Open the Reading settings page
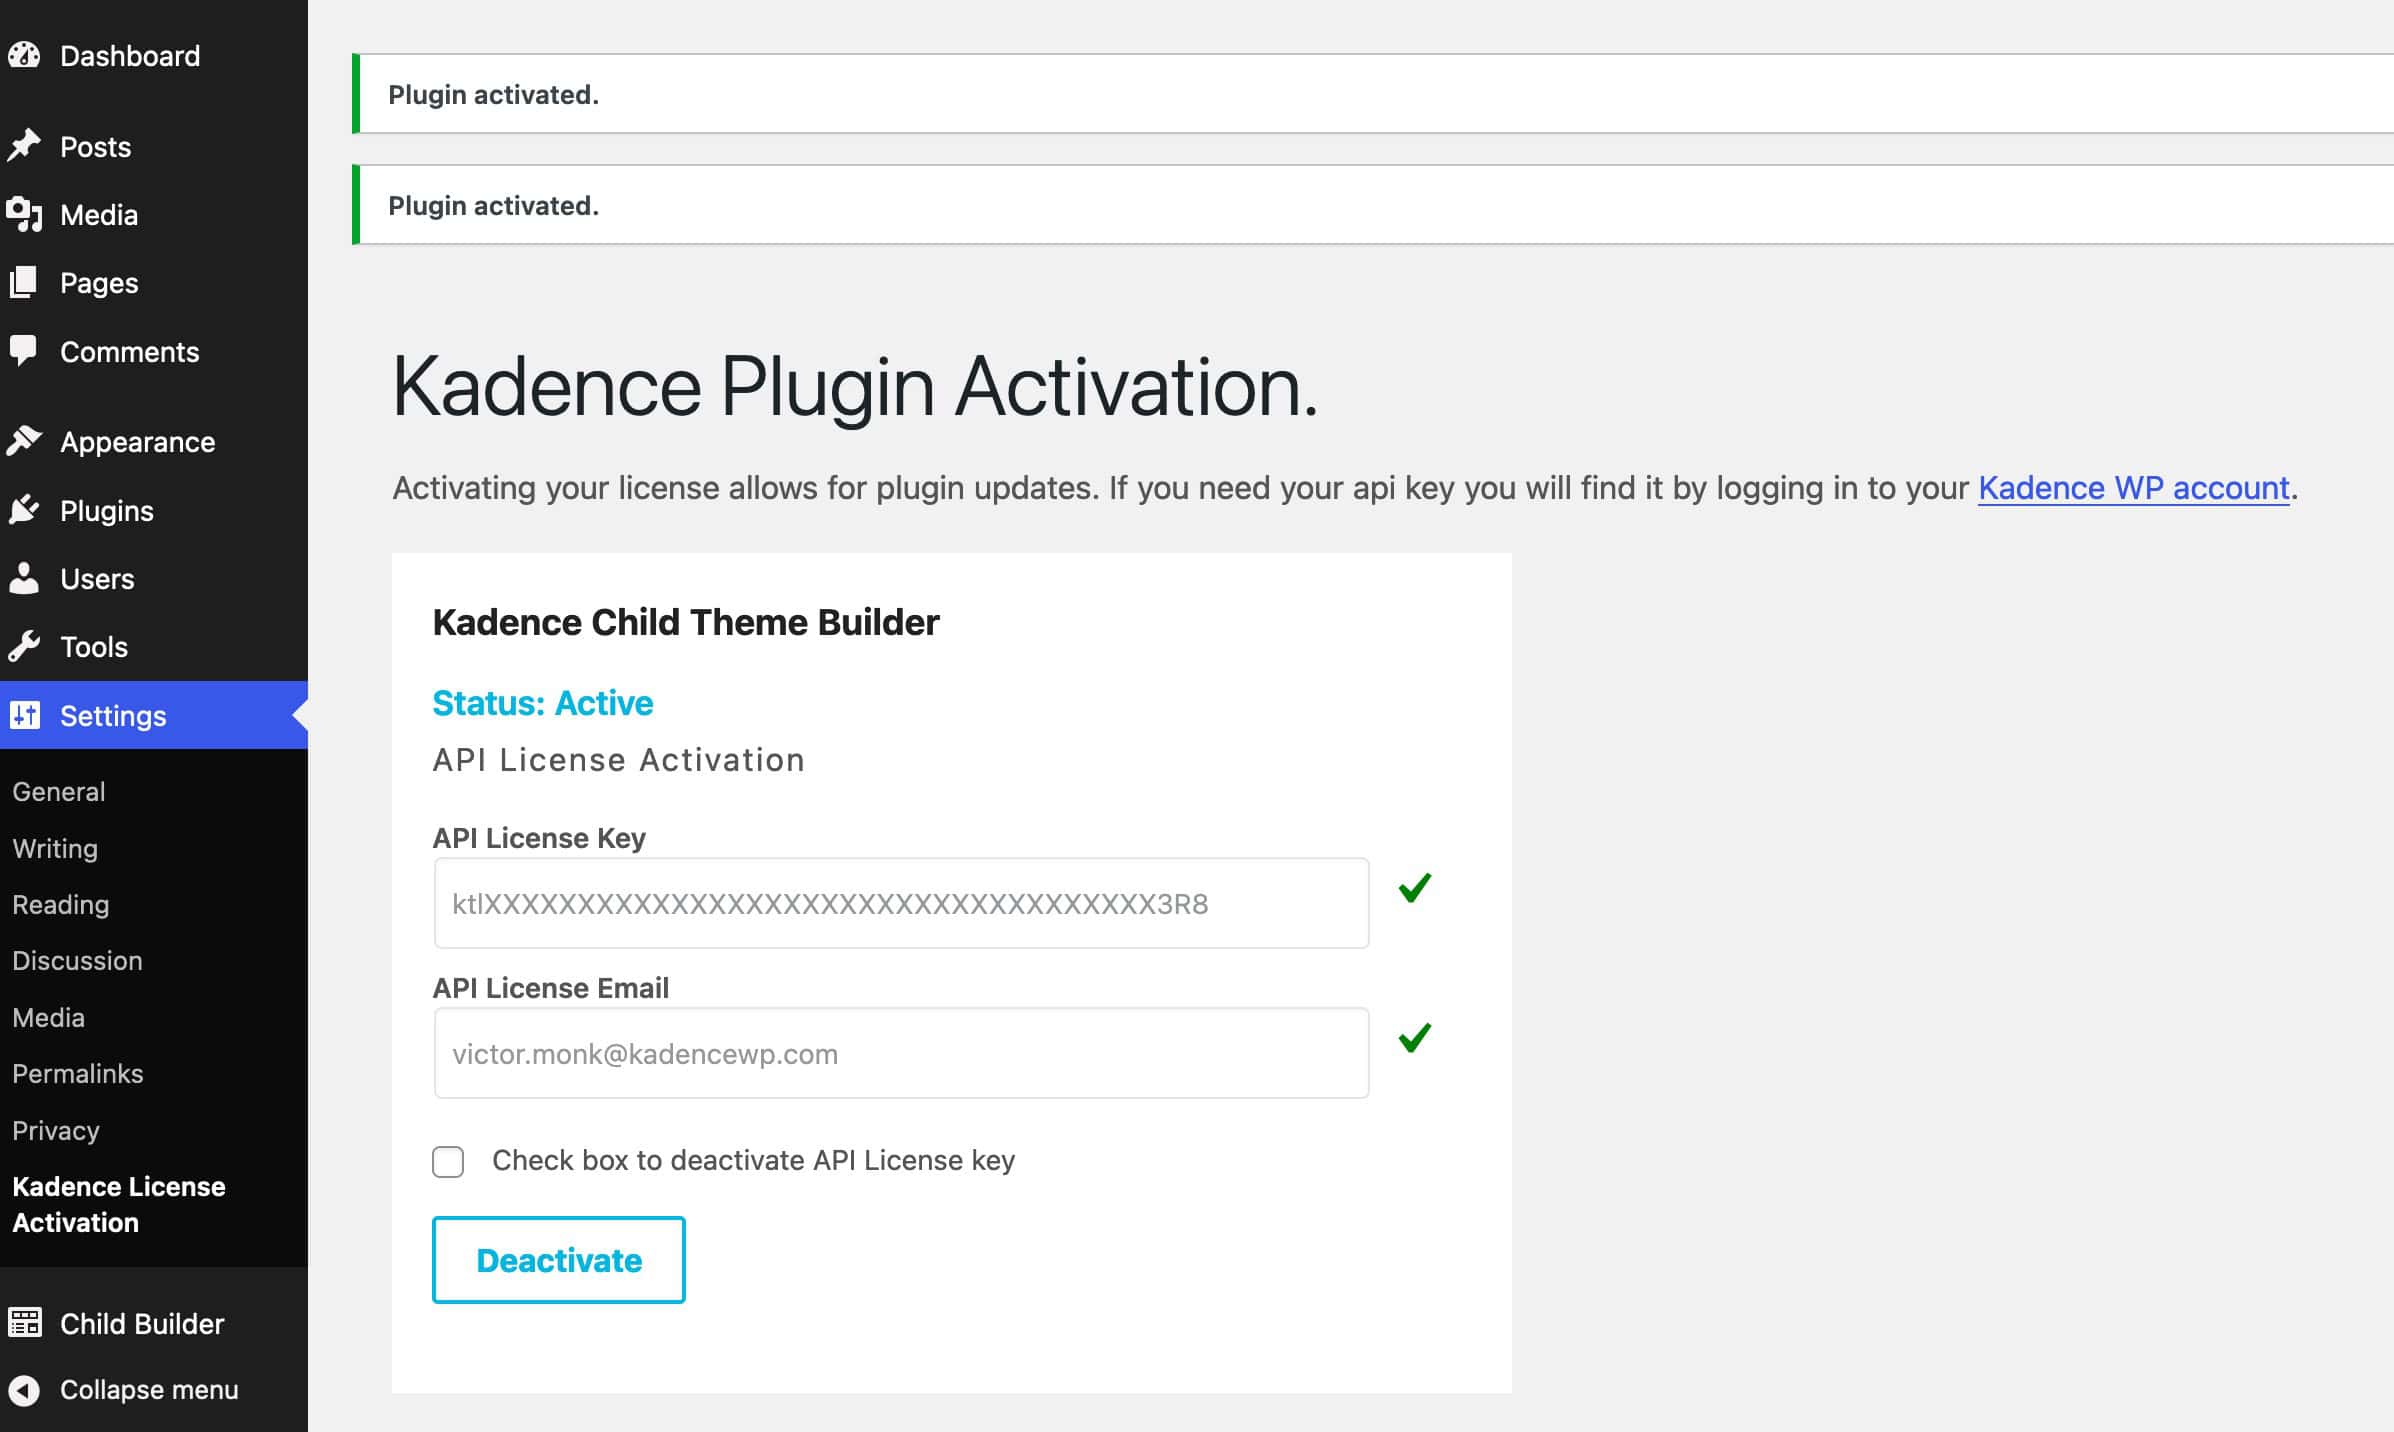2394x1432 pixels. (60, 905)
